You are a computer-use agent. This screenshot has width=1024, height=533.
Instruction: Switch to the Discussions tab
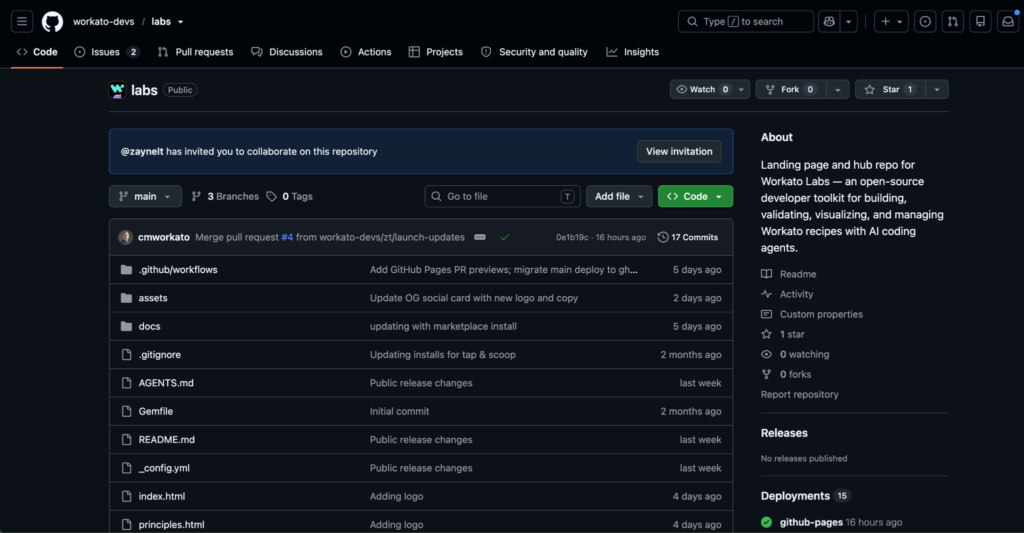(287, 52)
